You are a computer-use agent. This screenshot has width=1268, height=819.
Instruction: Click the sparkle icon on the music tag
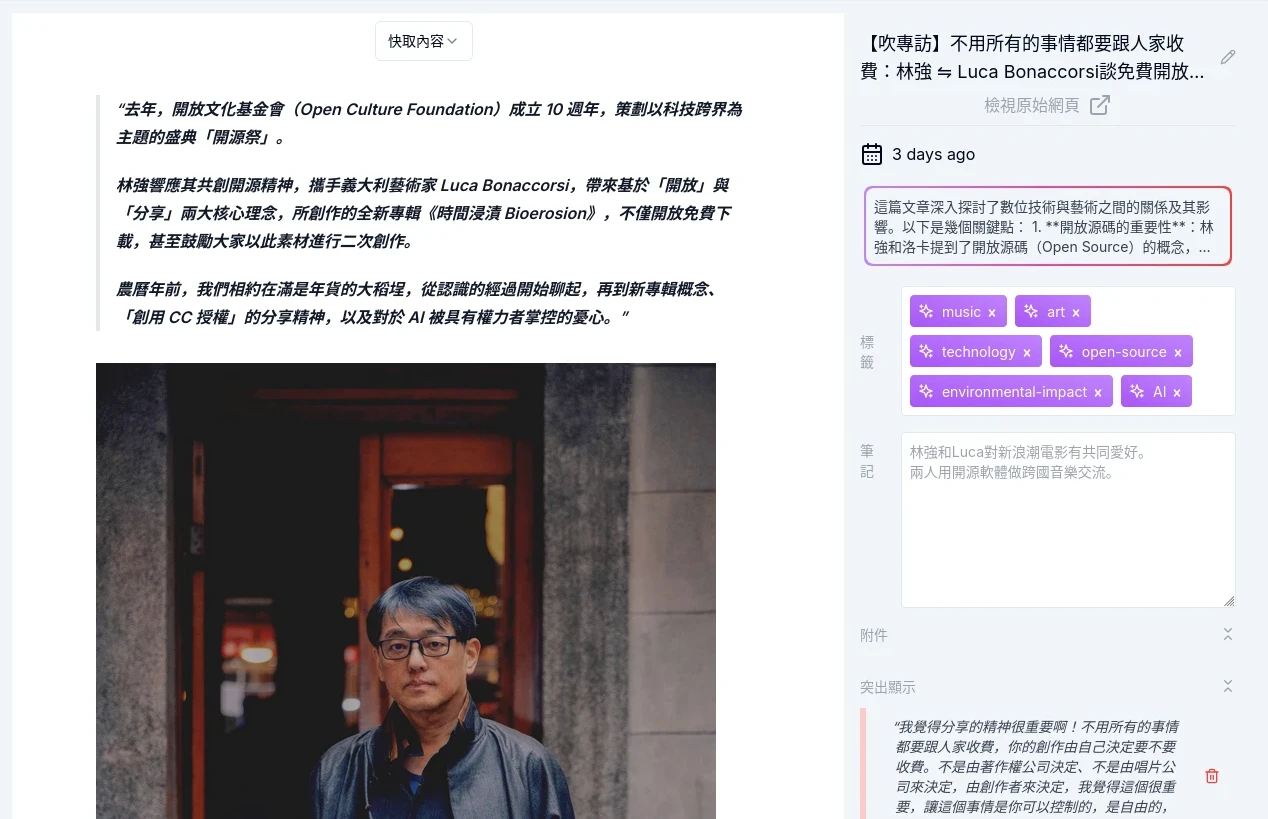coord(925,311)
